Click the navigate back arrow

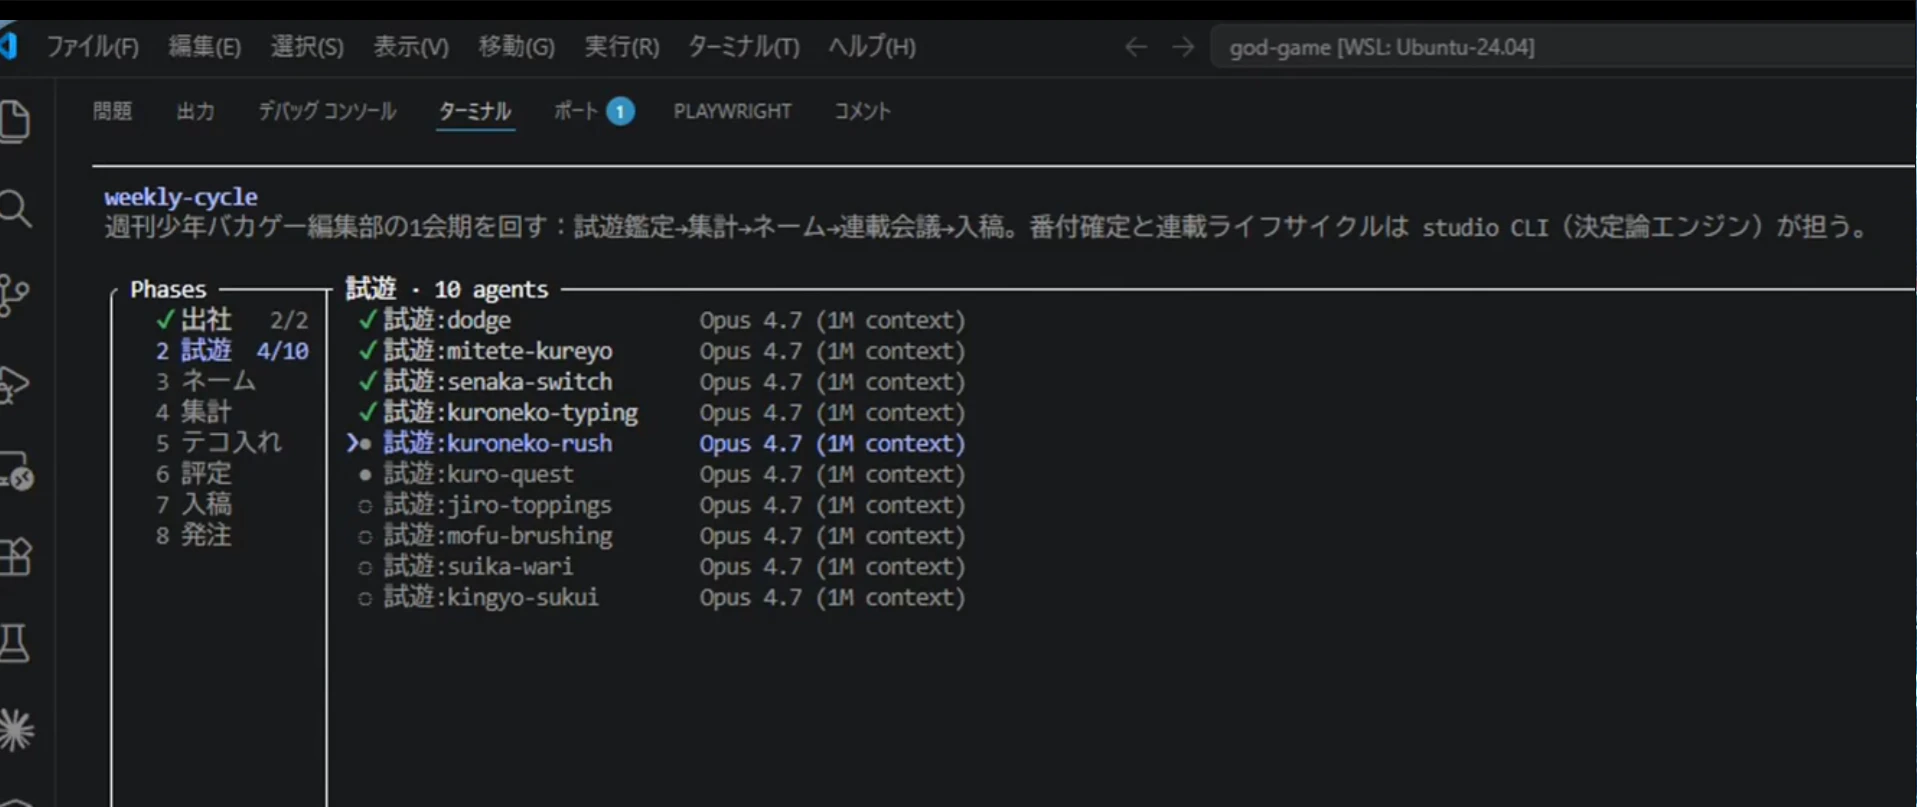(1135, 47)
